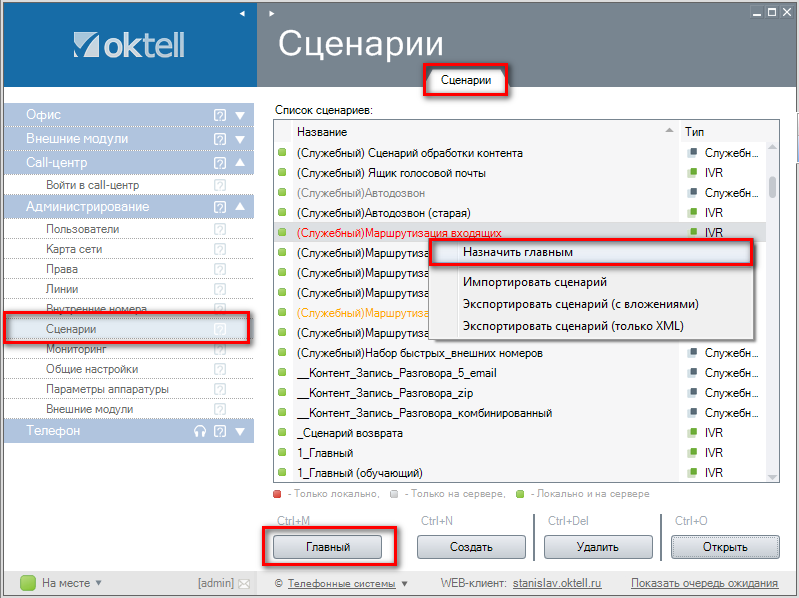
Task: Click green status icon by На месте
Action: (x=28, y=583)
